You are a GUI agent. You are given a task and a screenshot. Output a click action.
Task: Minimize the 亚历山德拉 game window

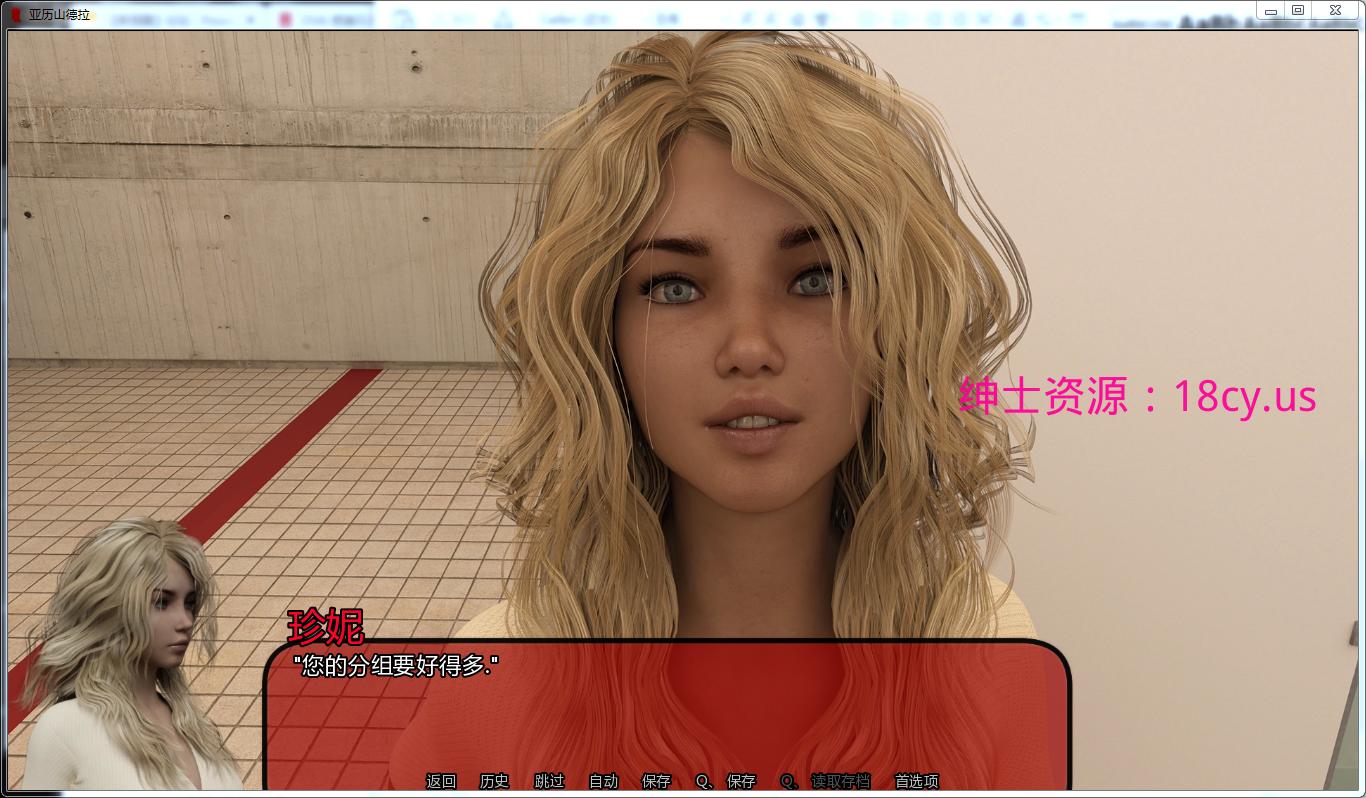pos(1270,11)
